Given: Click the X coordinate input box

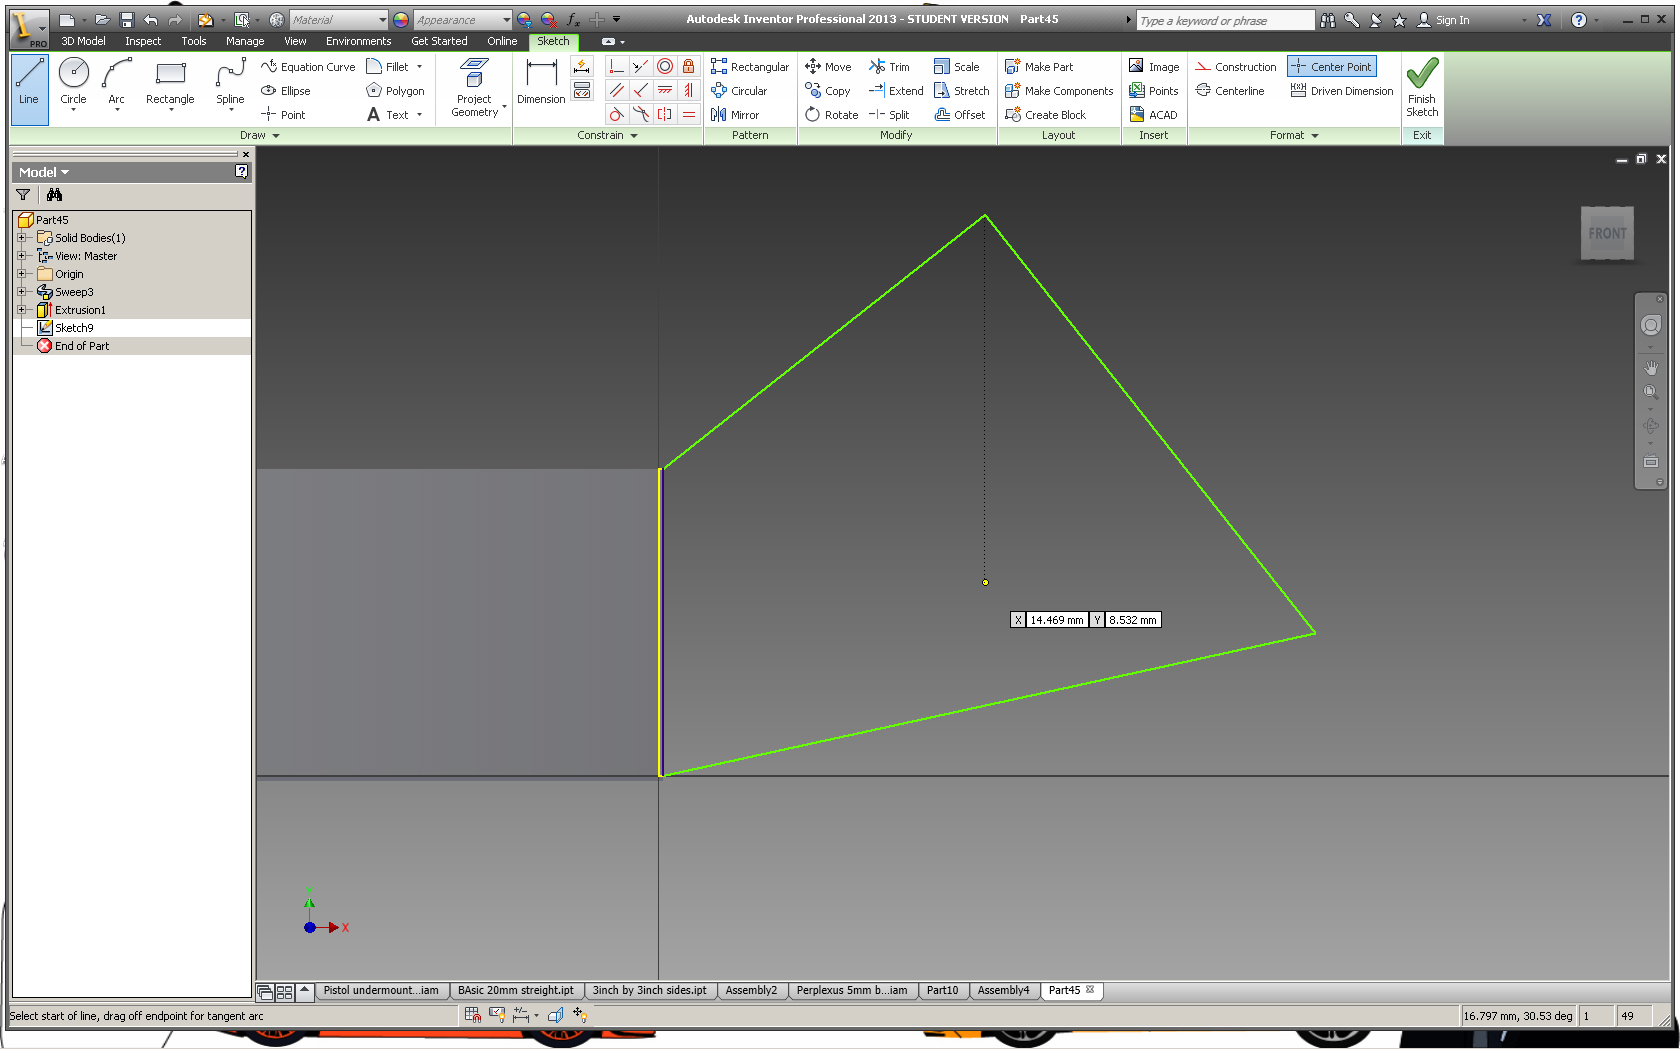Looking at the screenshot, I should click(1057, 620).
